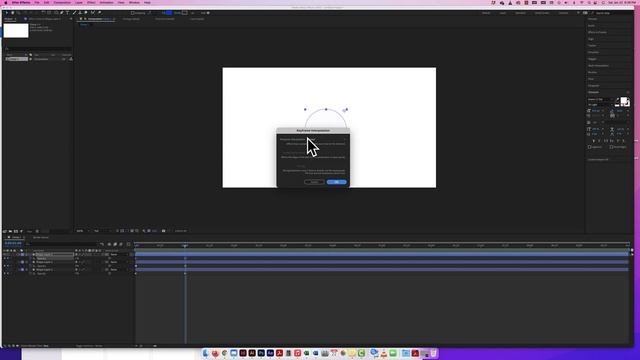Open the Composition menu

(x=62, y=2)
